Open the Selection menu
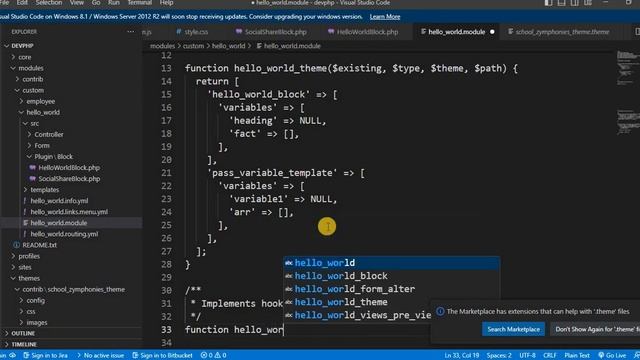 pos(49,3)
